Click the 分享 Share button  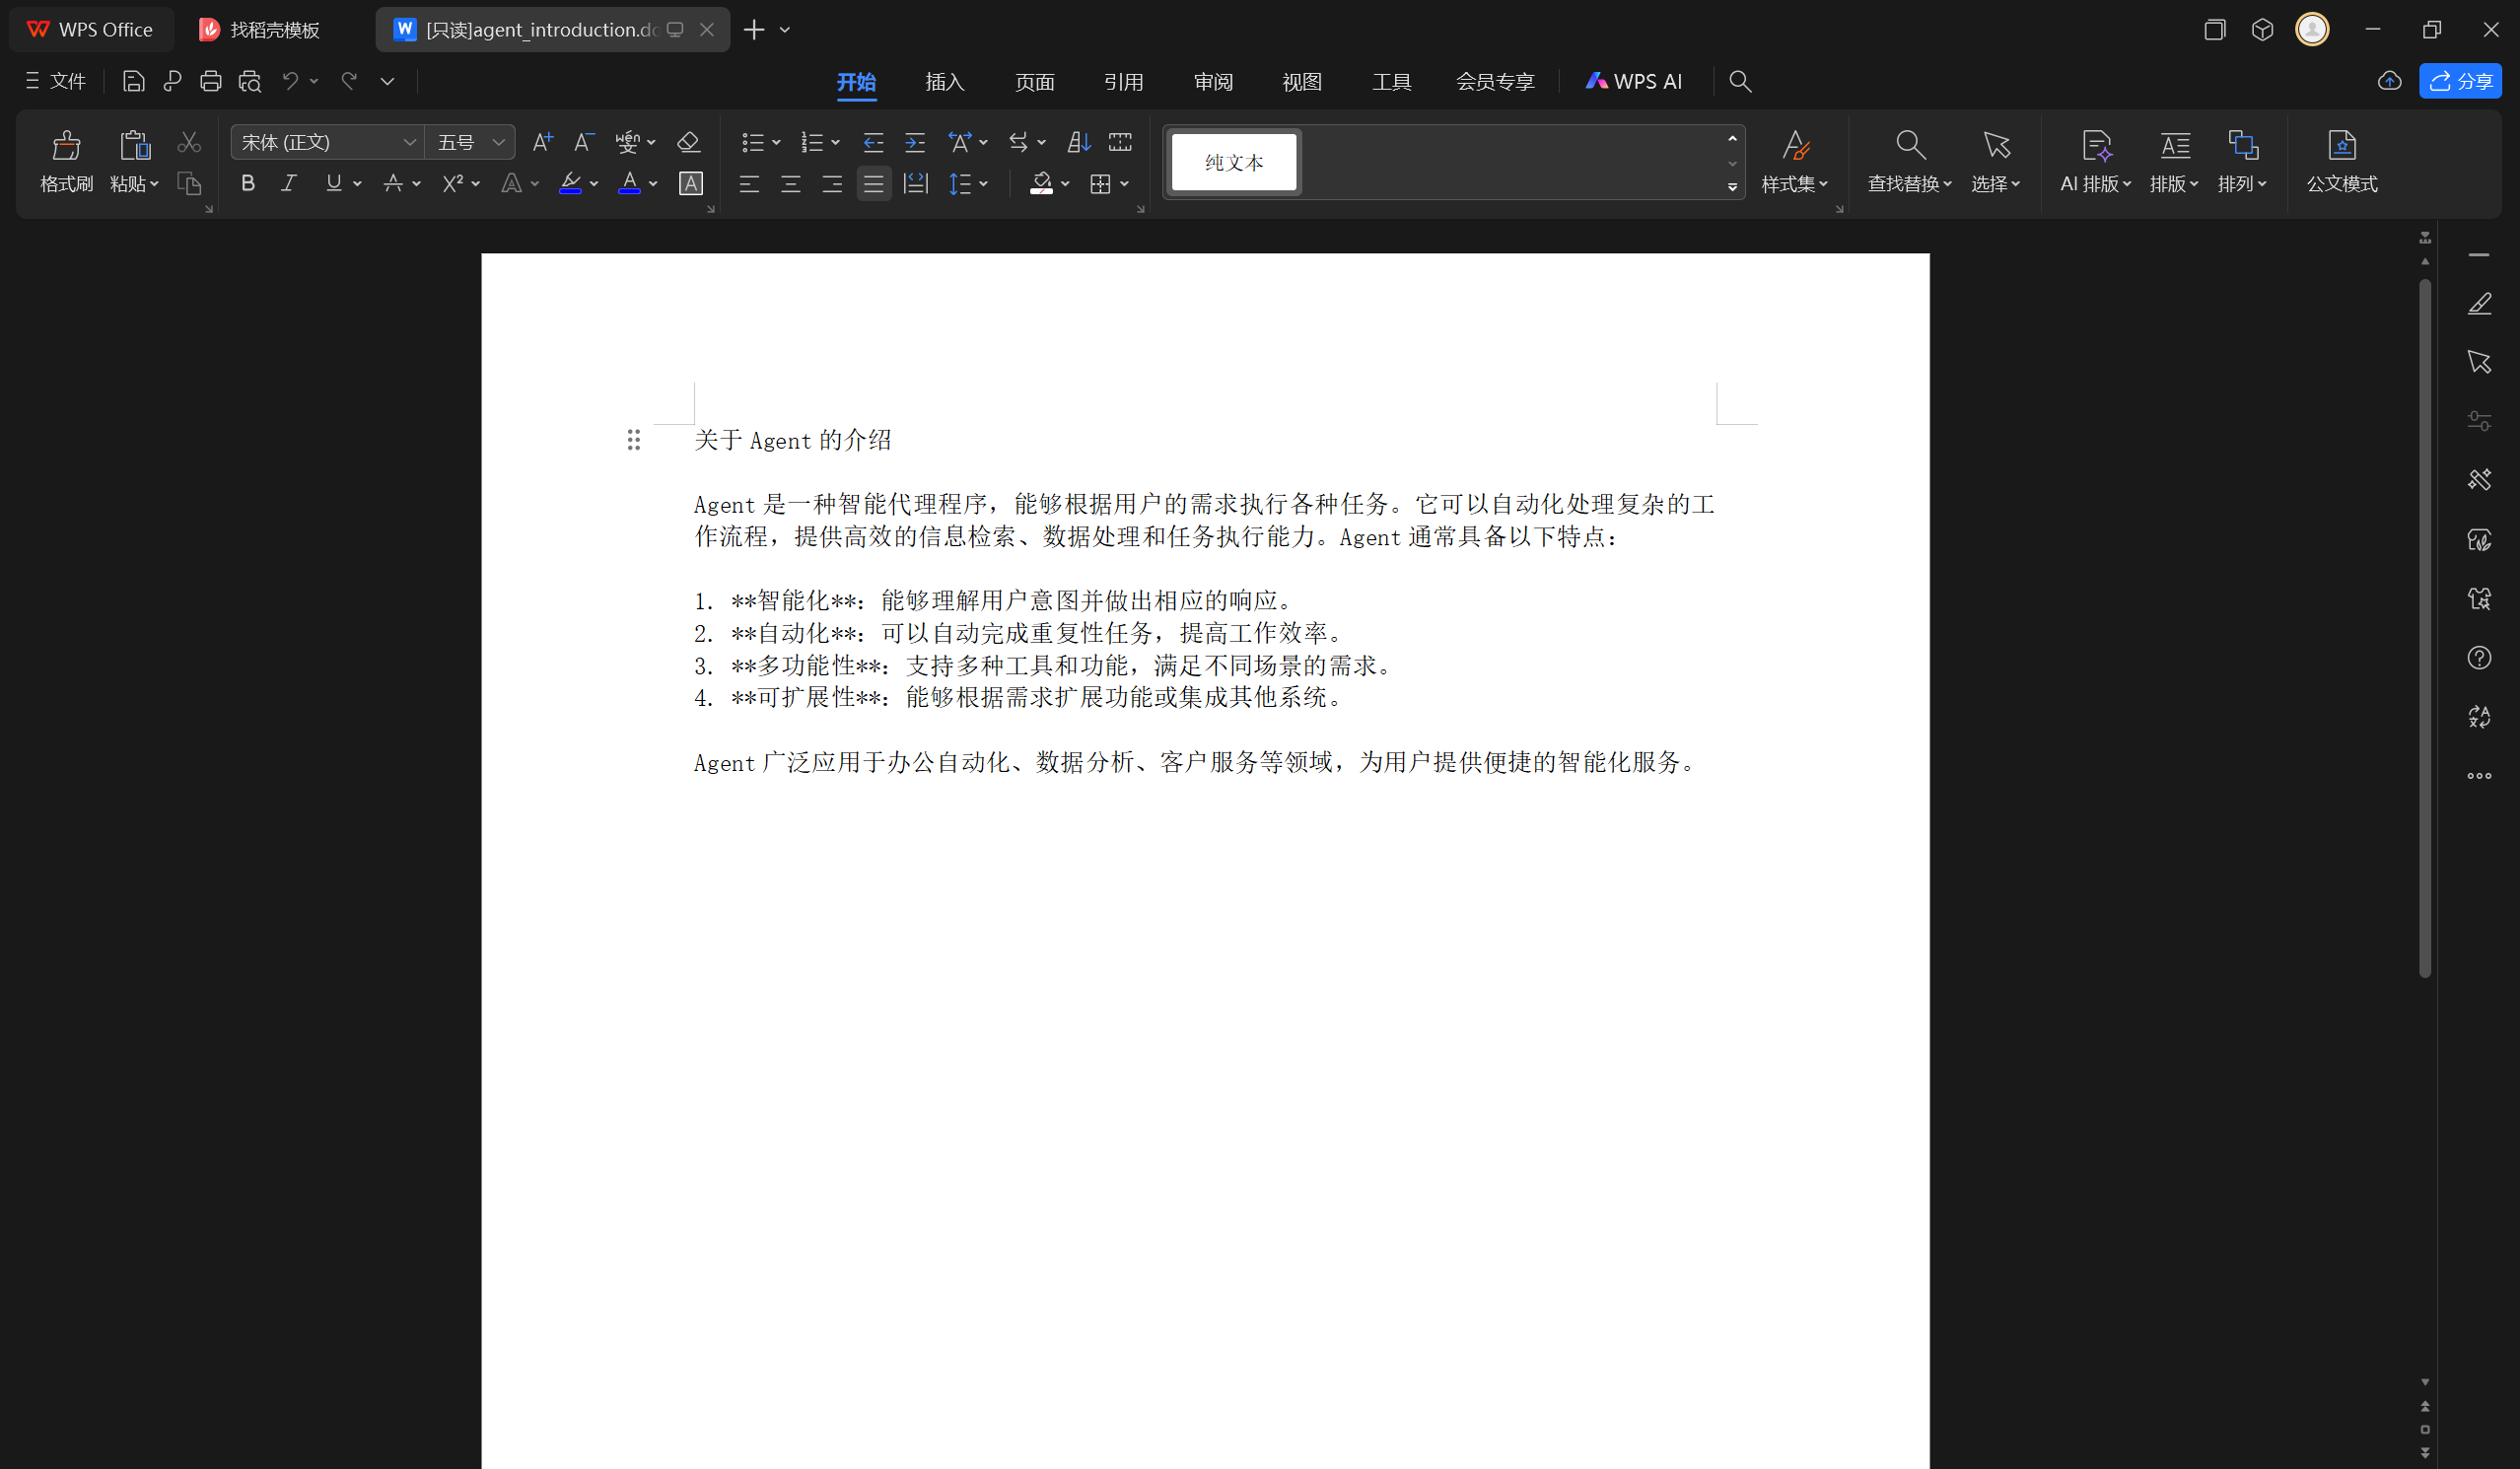coord(2460,81)
